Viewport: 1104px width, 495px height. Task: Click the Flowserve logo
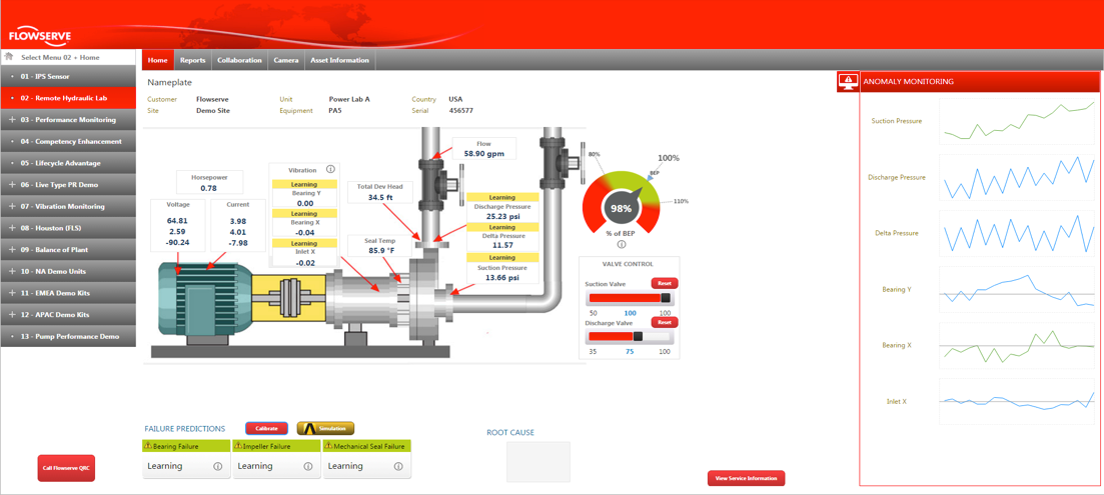(x=40, y=35)
